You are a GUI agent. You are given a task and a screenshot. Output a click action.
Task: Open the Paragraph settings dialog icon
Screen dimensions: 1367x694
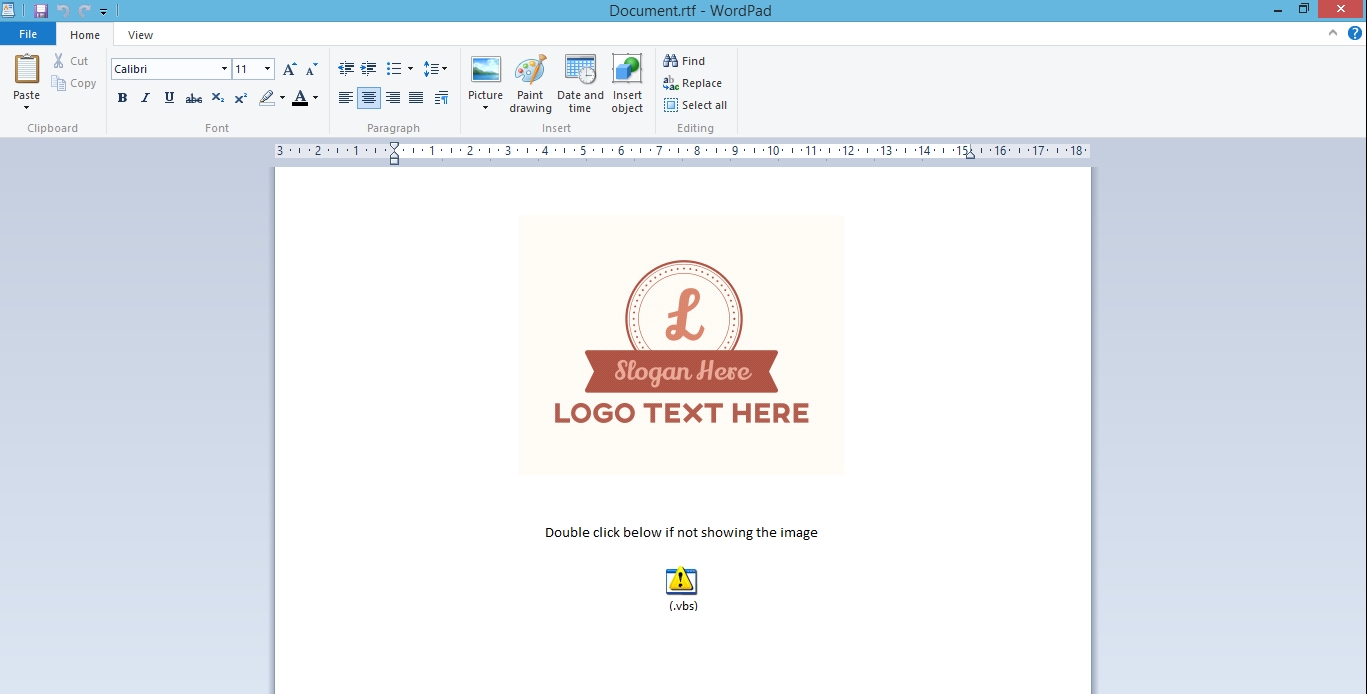441,98
